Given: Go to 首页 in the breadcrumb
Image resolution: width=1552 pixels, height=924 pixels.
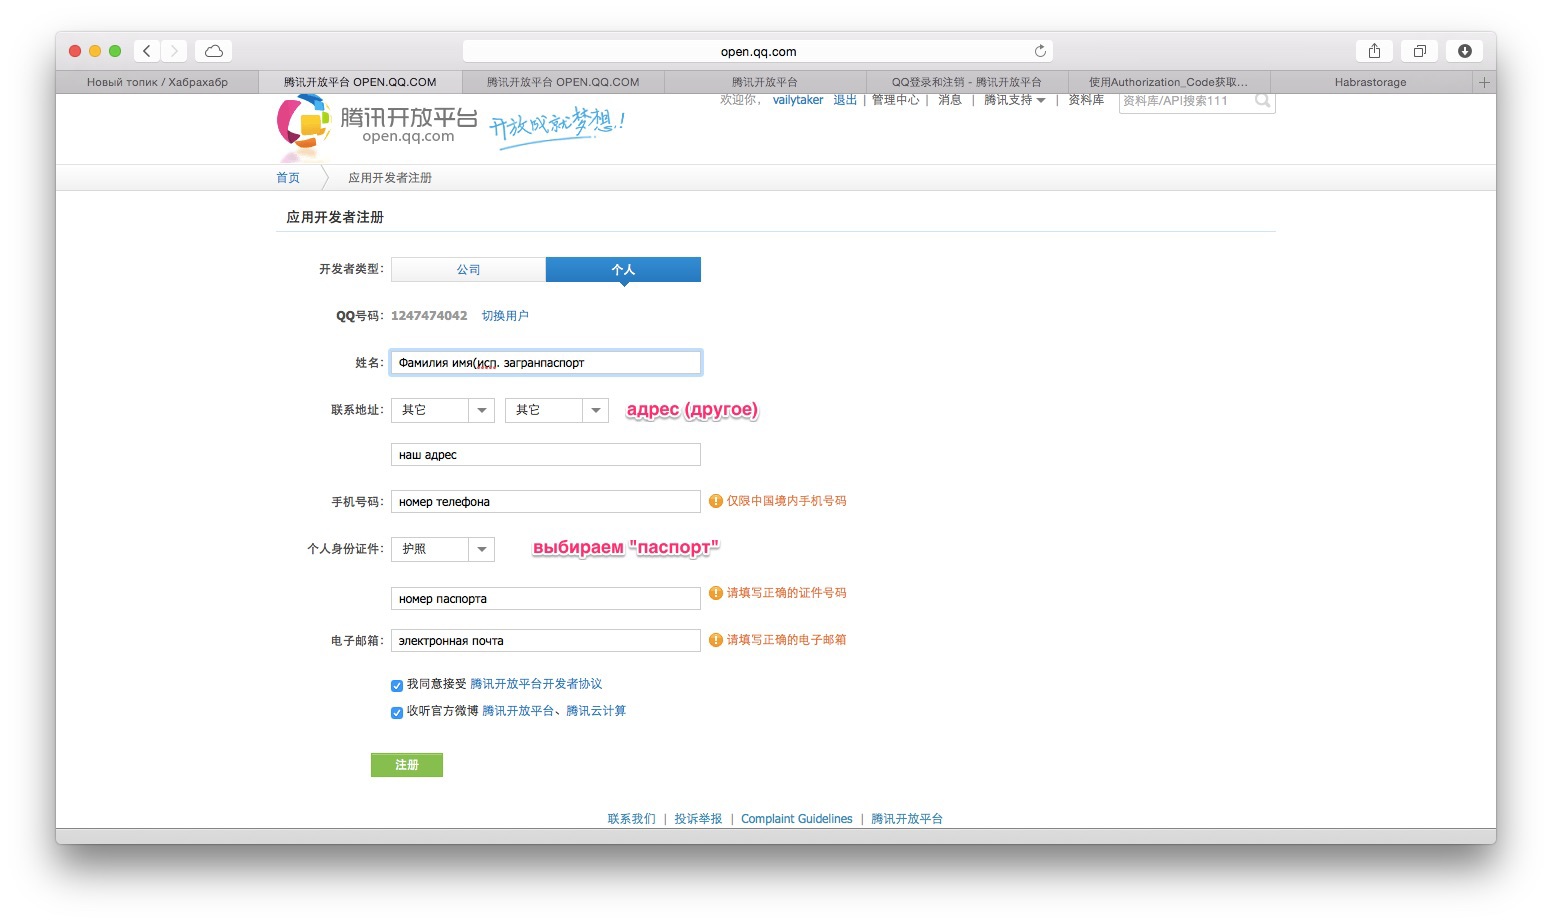Looking at the screenshot, I should tap(288, 178).
